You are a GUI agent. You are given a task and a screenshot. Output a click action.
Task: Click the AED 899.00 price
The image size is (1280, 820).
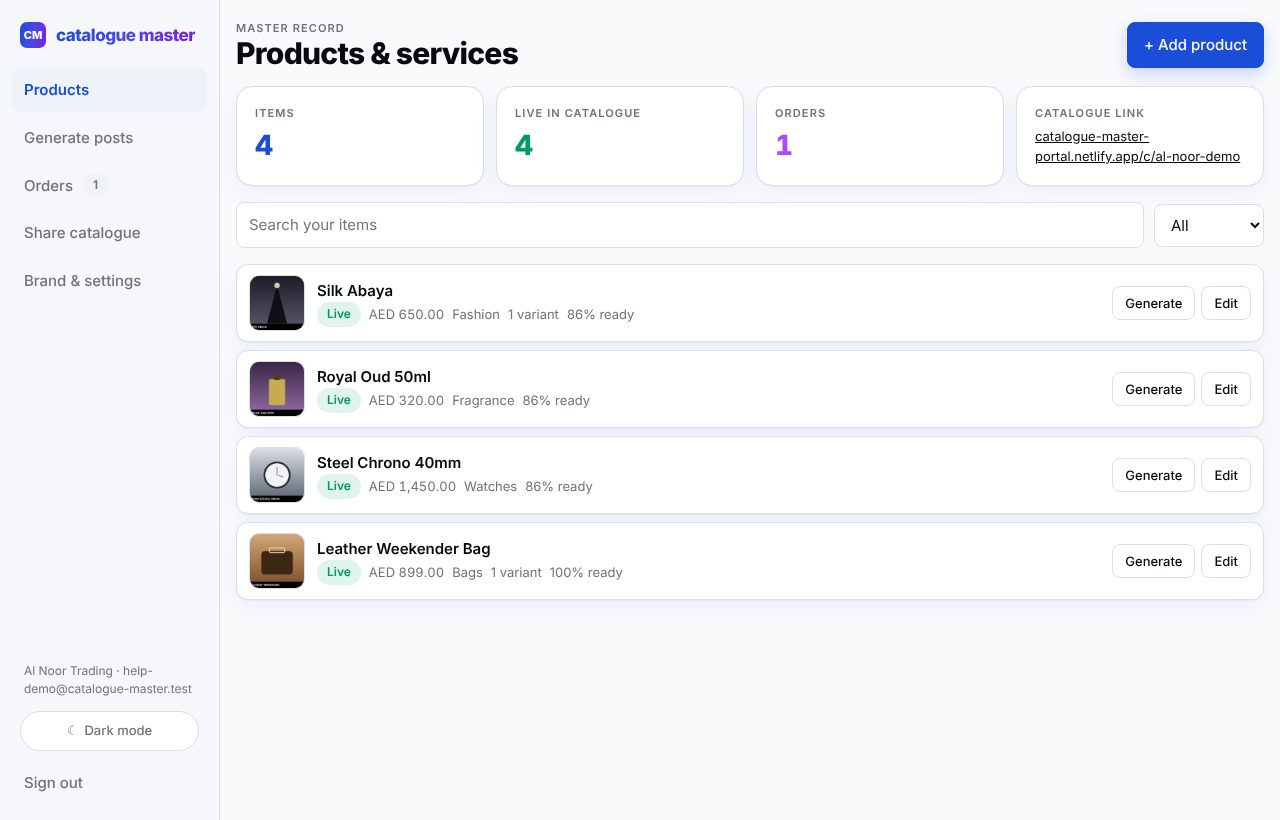pos(406,573)
